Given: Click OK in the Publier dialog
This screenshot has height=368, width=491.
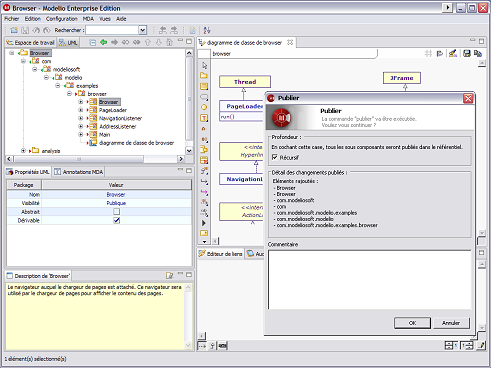Looking at the screenshot, I should coord(412,323).
